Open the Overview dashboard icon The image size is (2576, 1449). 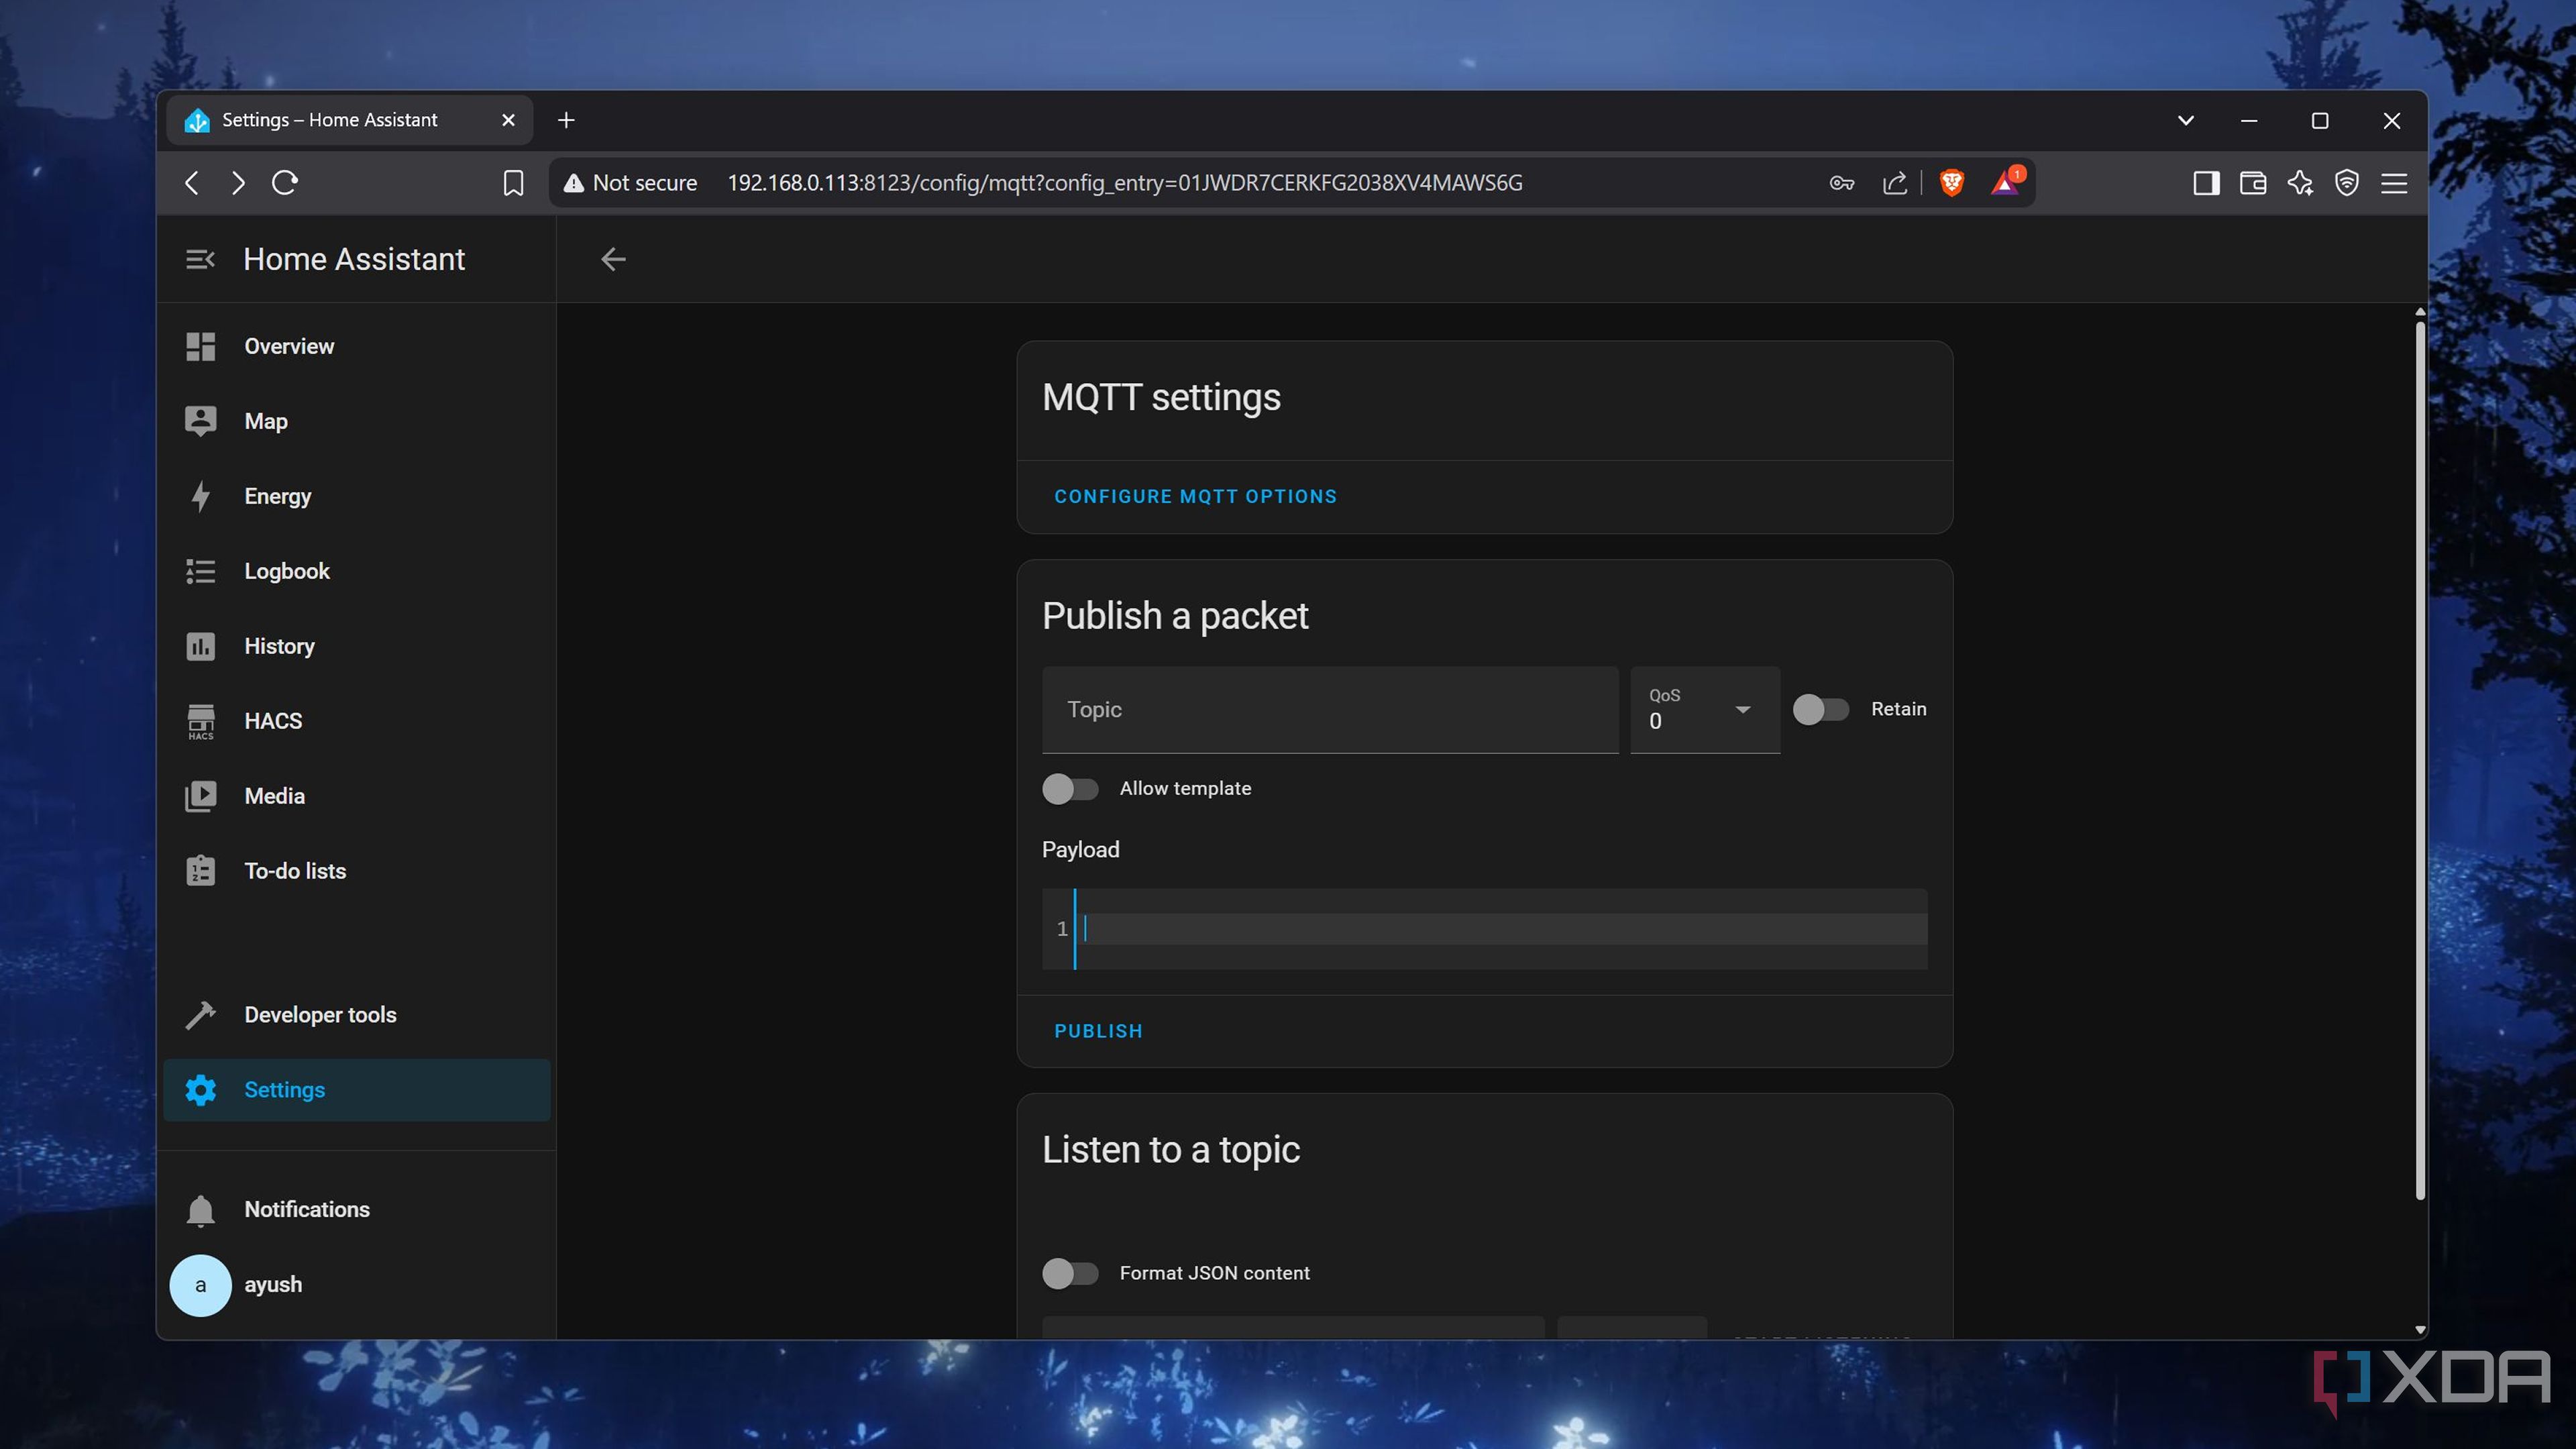(x=200, y=346)
